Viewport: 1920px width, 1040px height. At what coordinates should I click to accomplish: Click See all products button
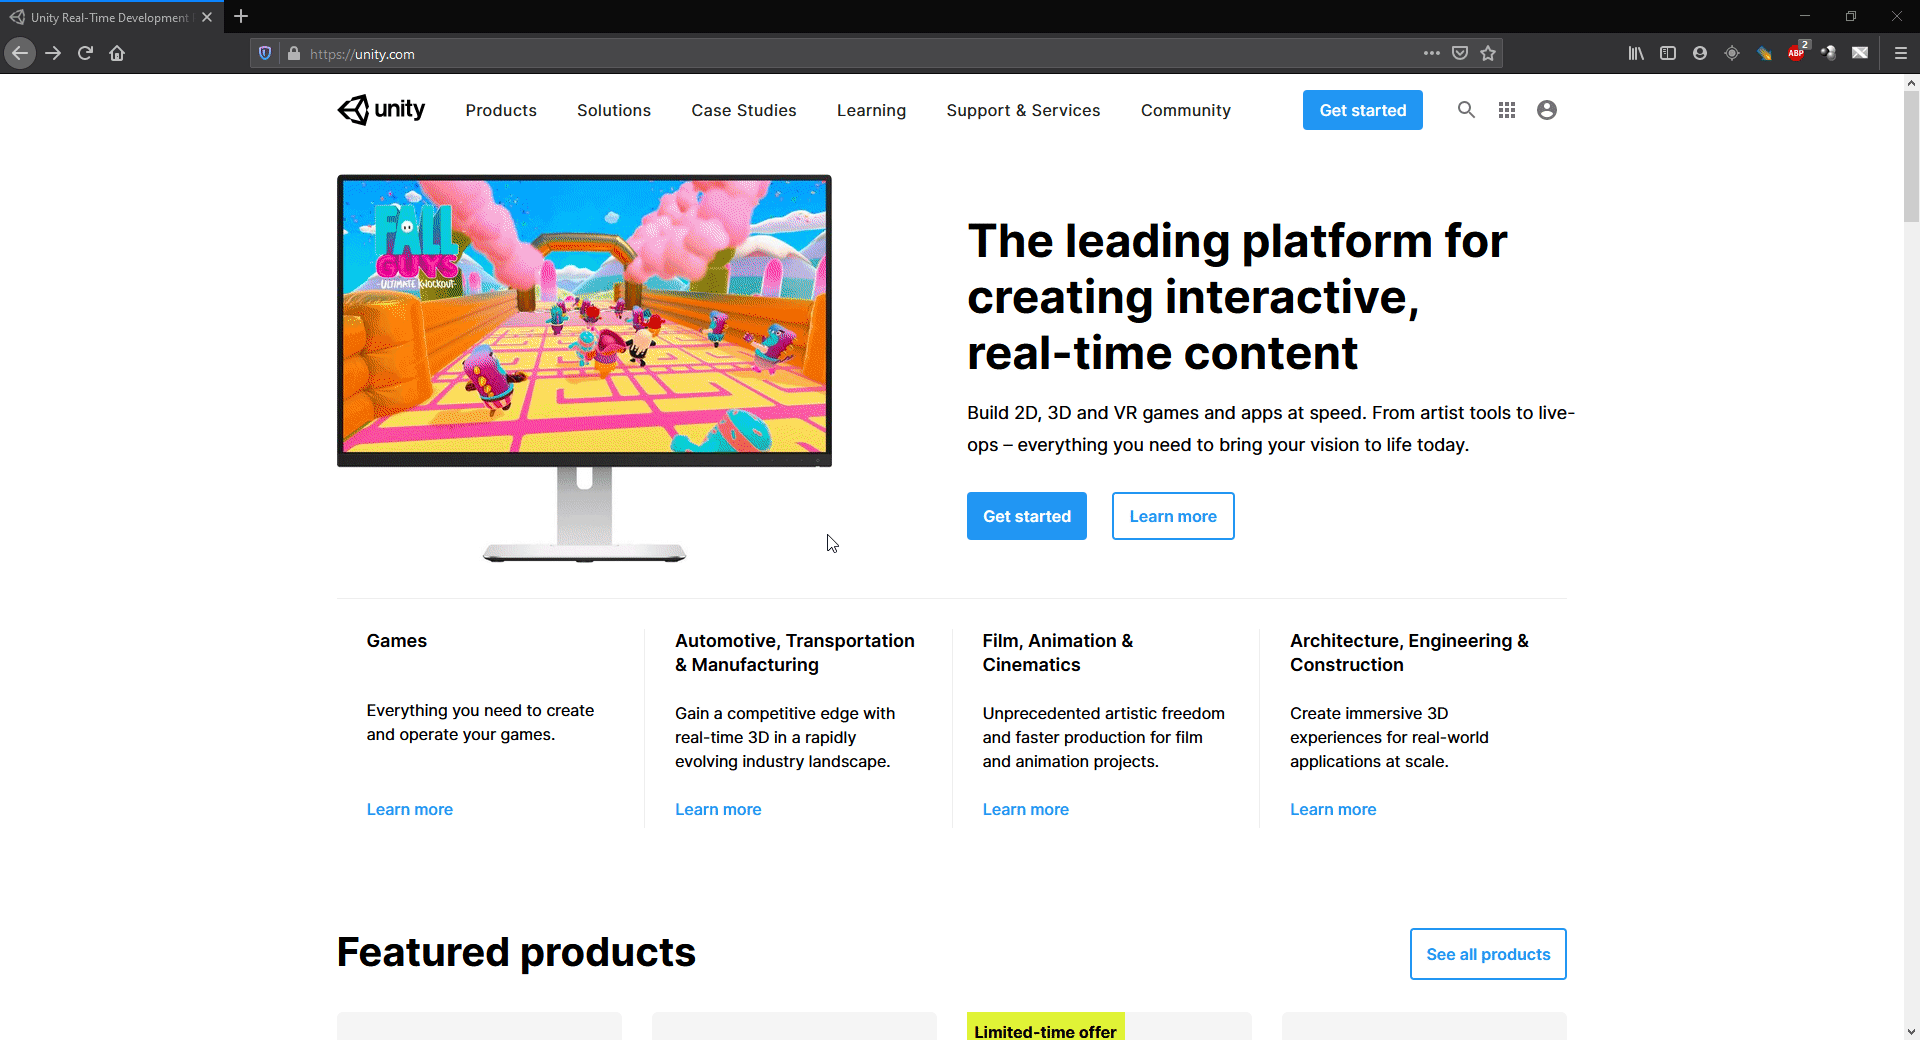pos(1488,954)
